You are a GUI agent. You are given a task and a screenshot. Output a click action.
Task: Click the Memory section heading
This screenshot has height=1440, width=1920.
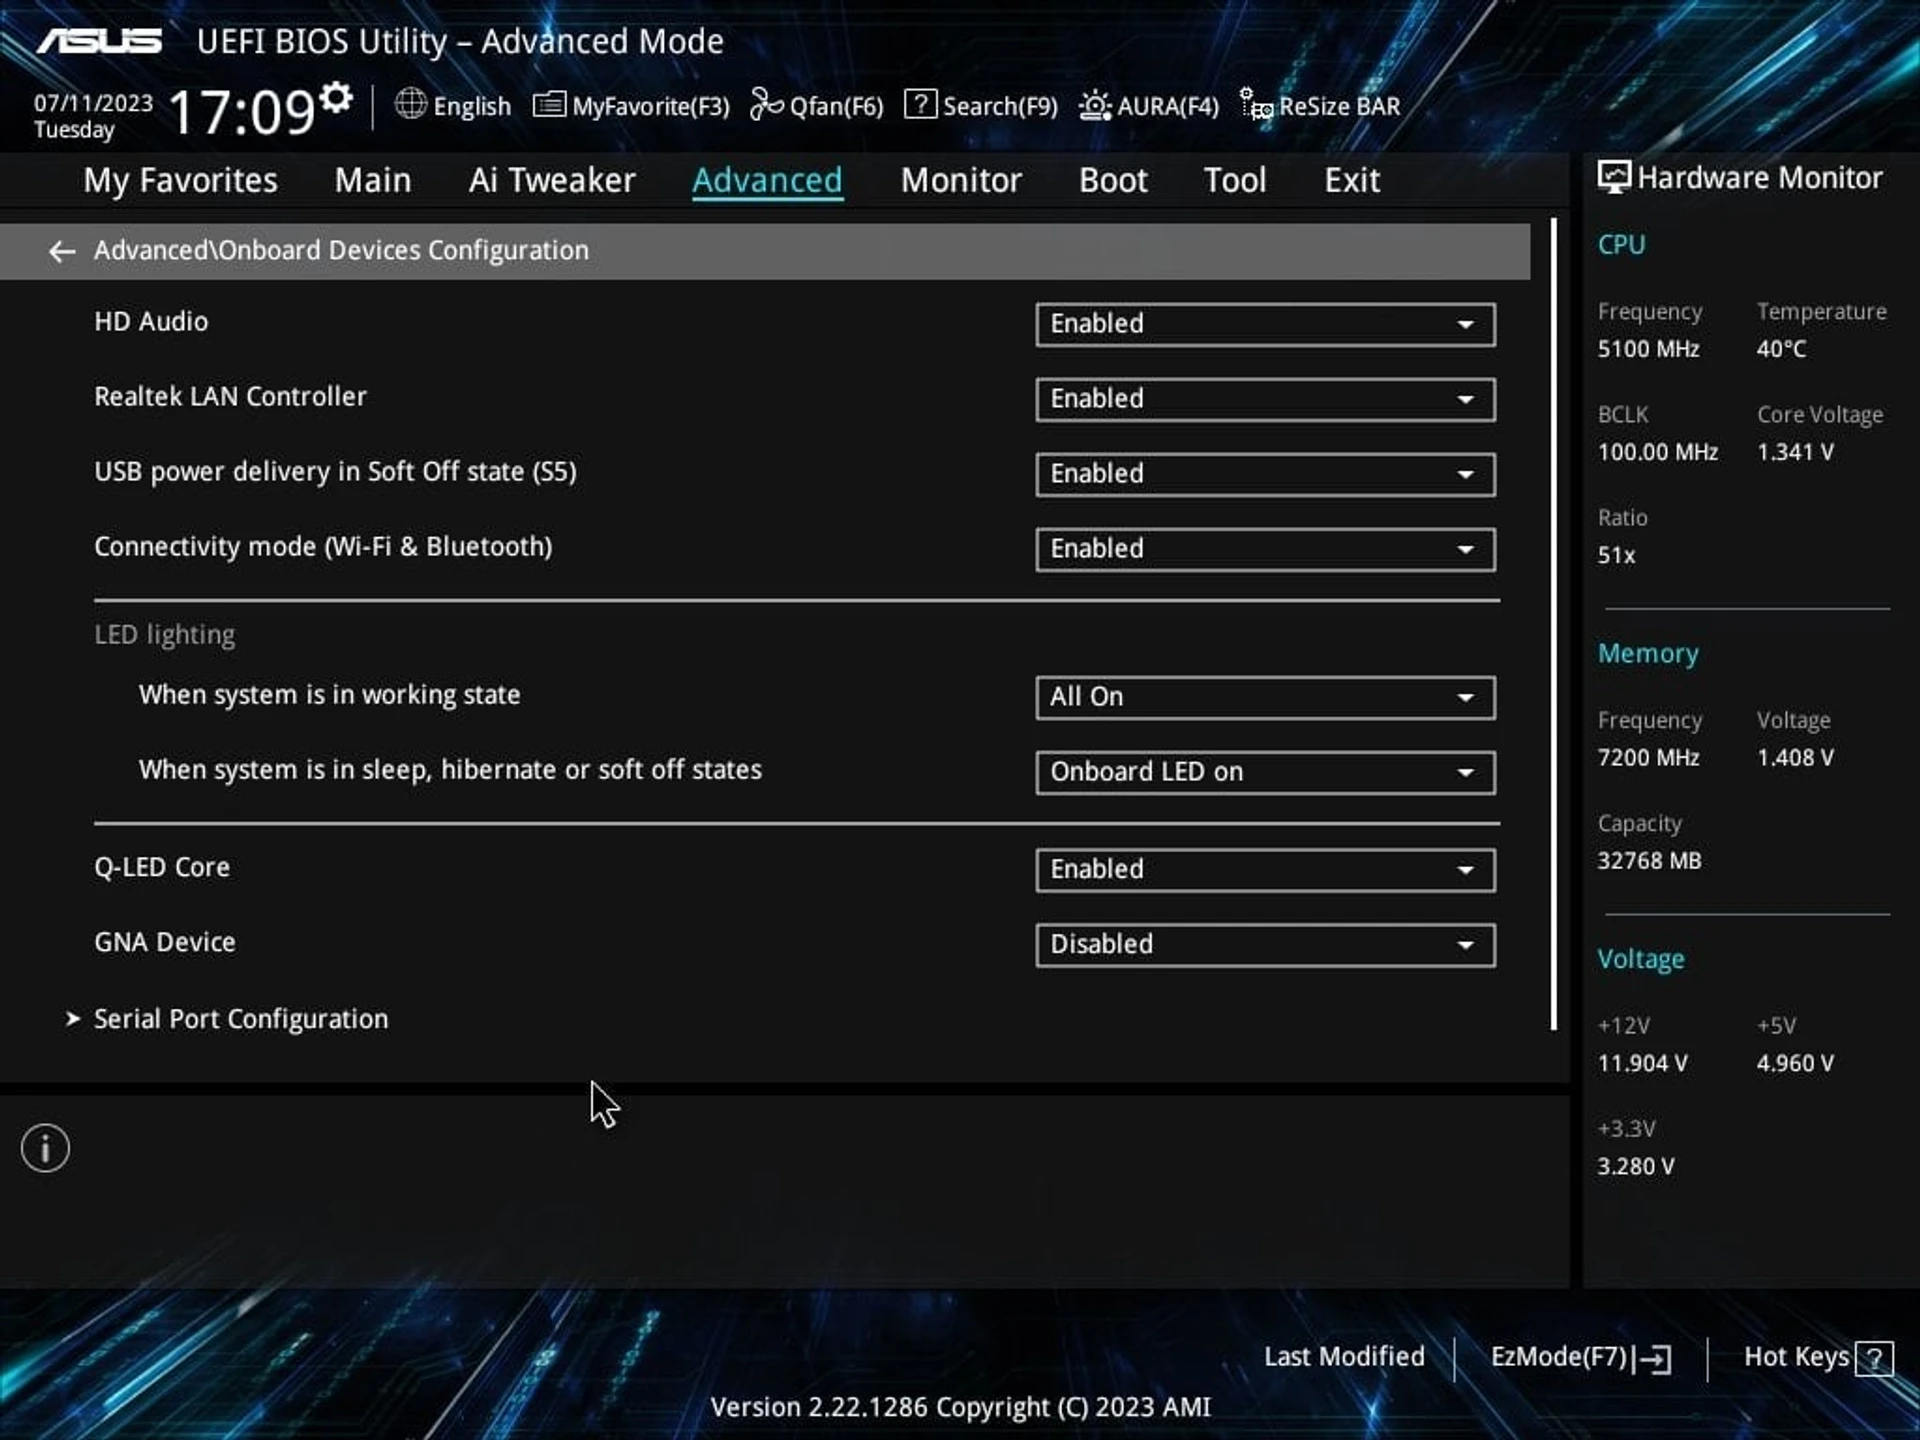1648,654
